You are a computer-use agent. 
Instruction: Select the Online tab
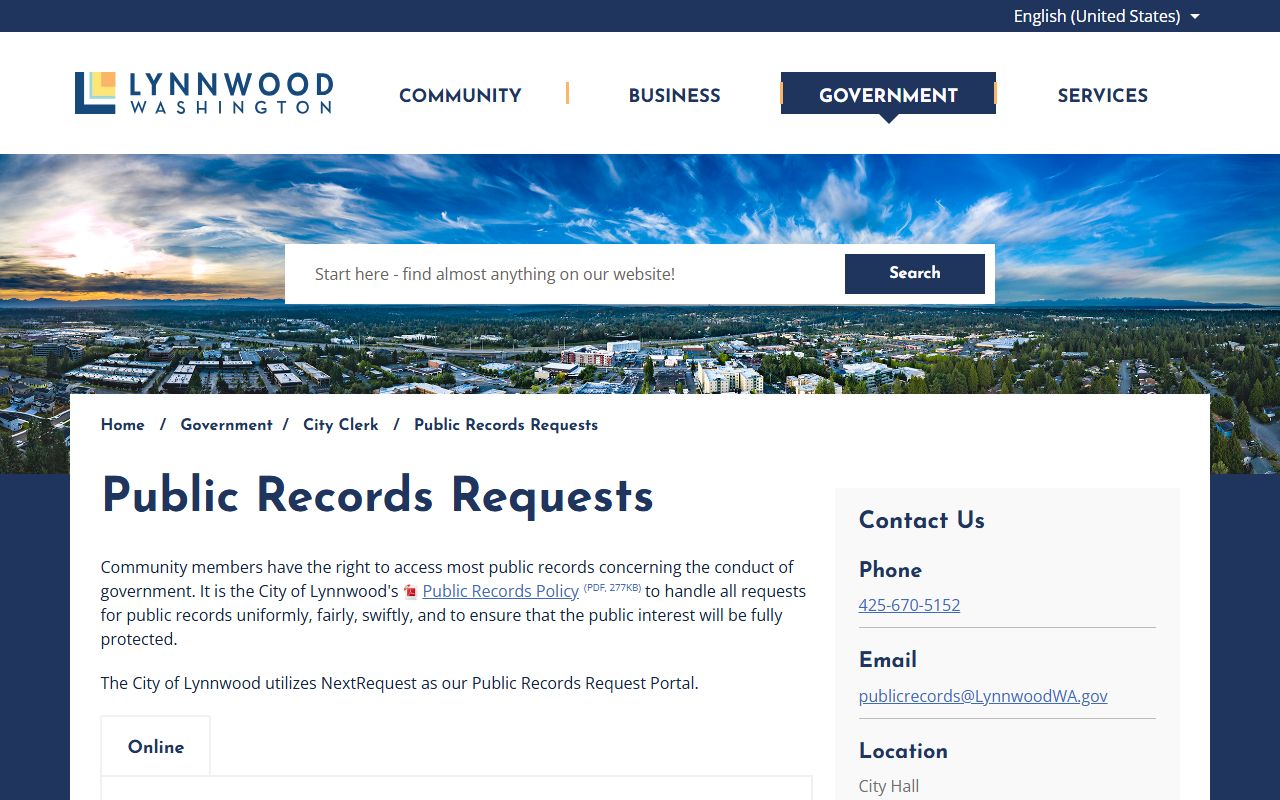tap(156, 747)
